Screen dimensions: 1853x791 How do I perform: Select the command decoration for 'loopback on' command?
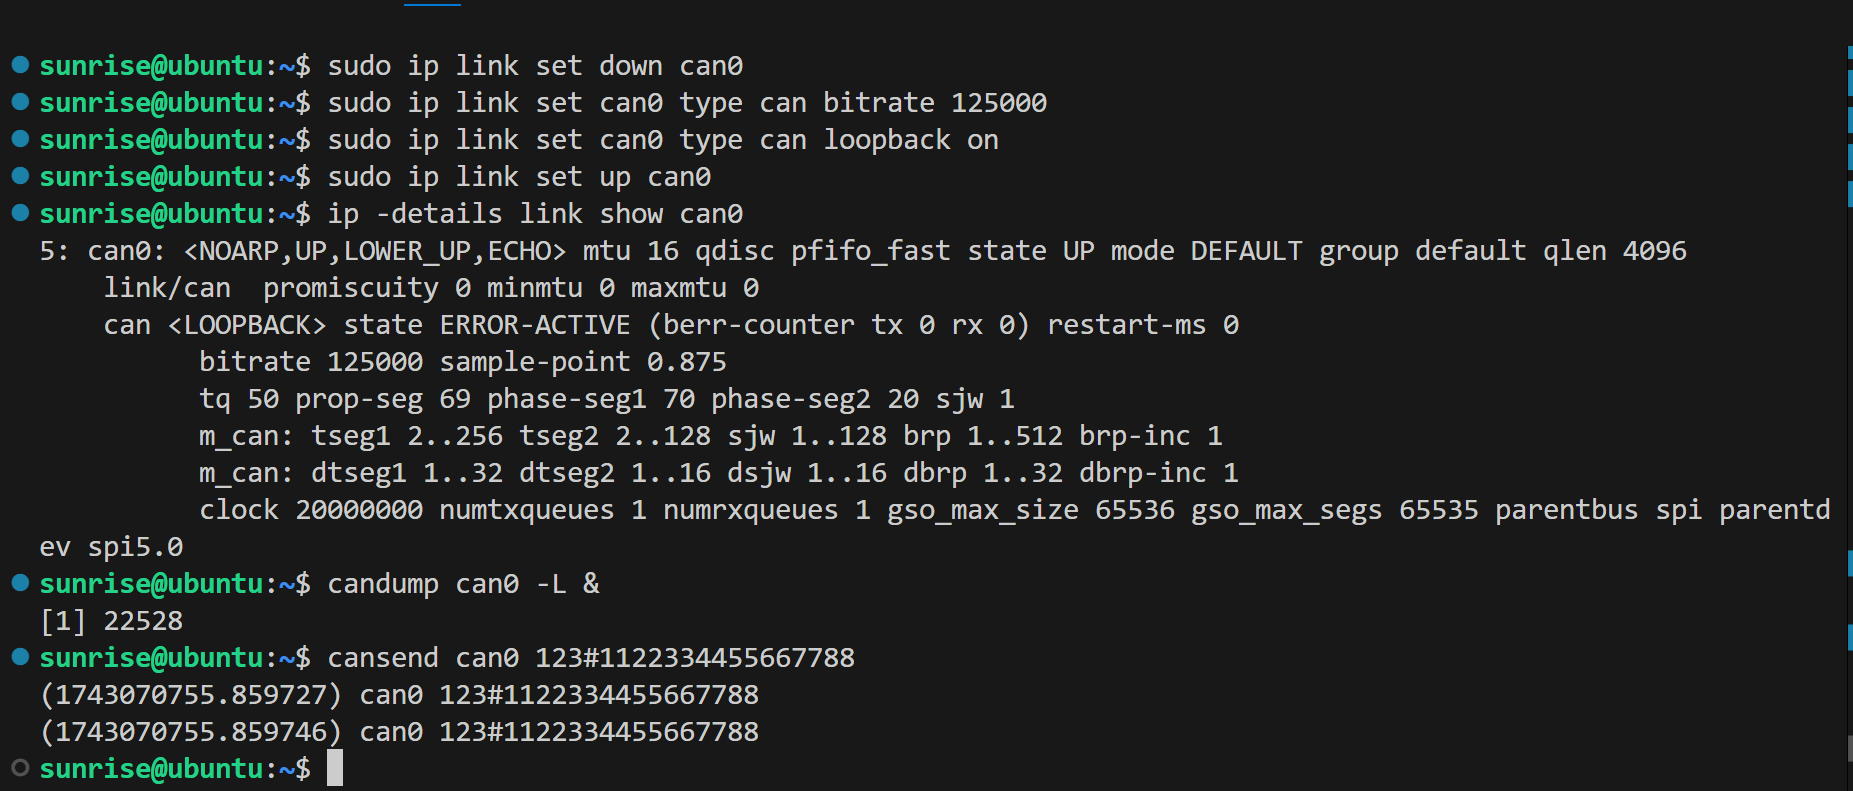click(x=20, y=139)
